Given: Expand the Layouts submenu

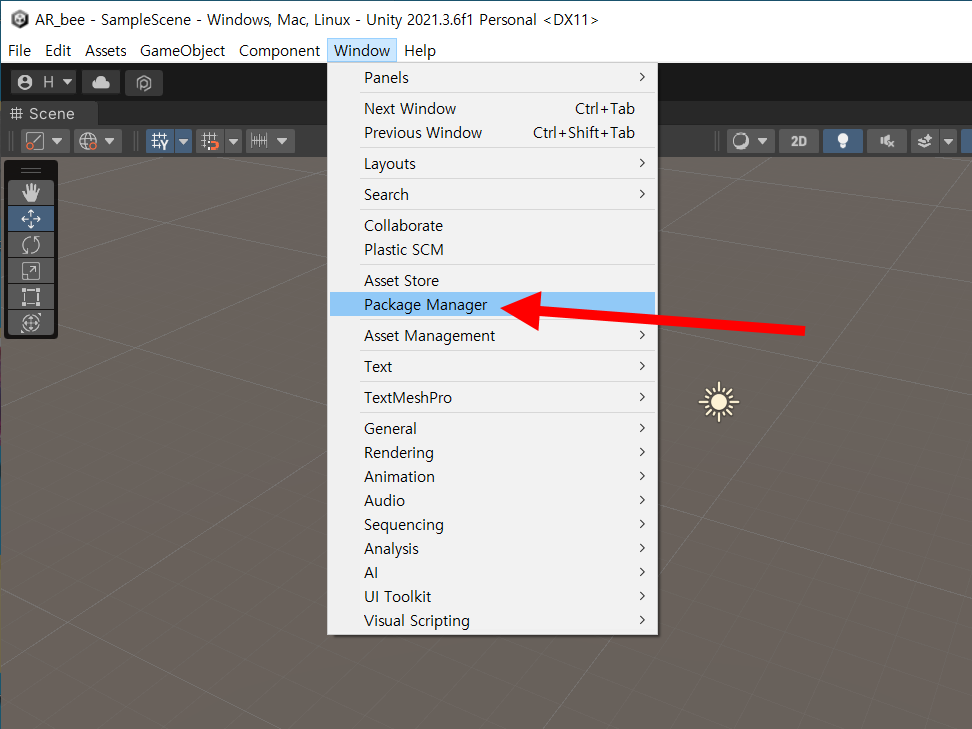Looking at the screenshot, I should coord(492,164).
